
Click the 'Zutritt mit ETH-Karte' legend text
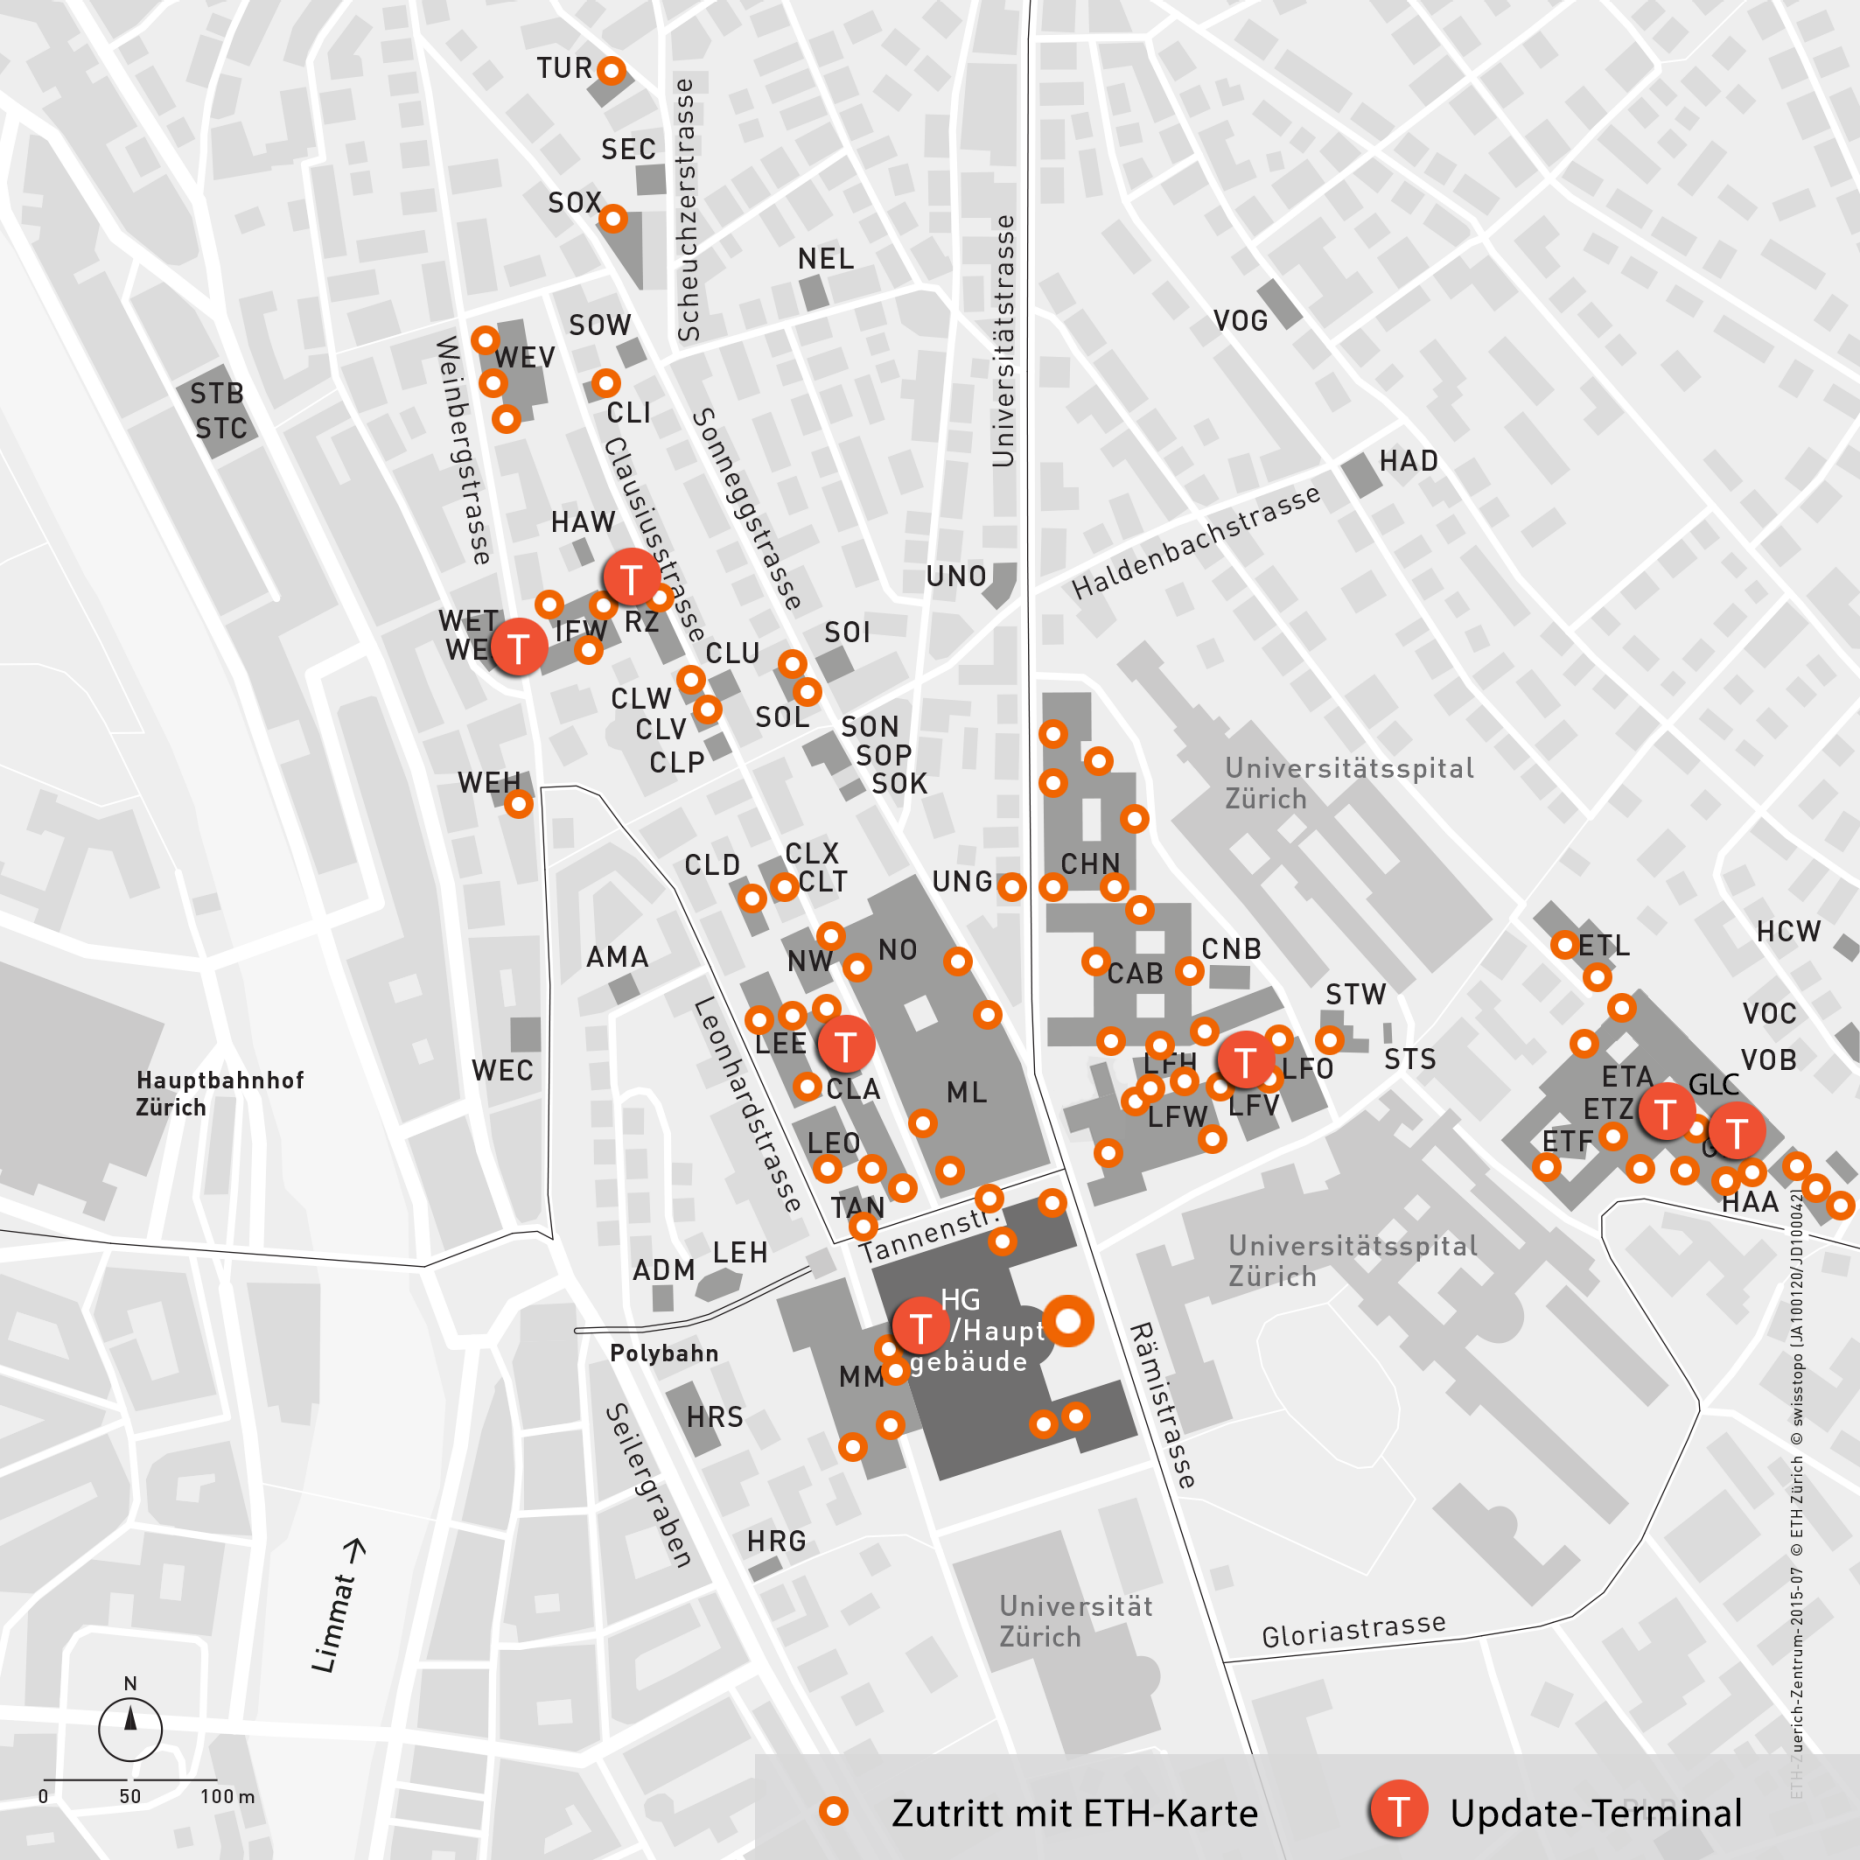1074,1813
